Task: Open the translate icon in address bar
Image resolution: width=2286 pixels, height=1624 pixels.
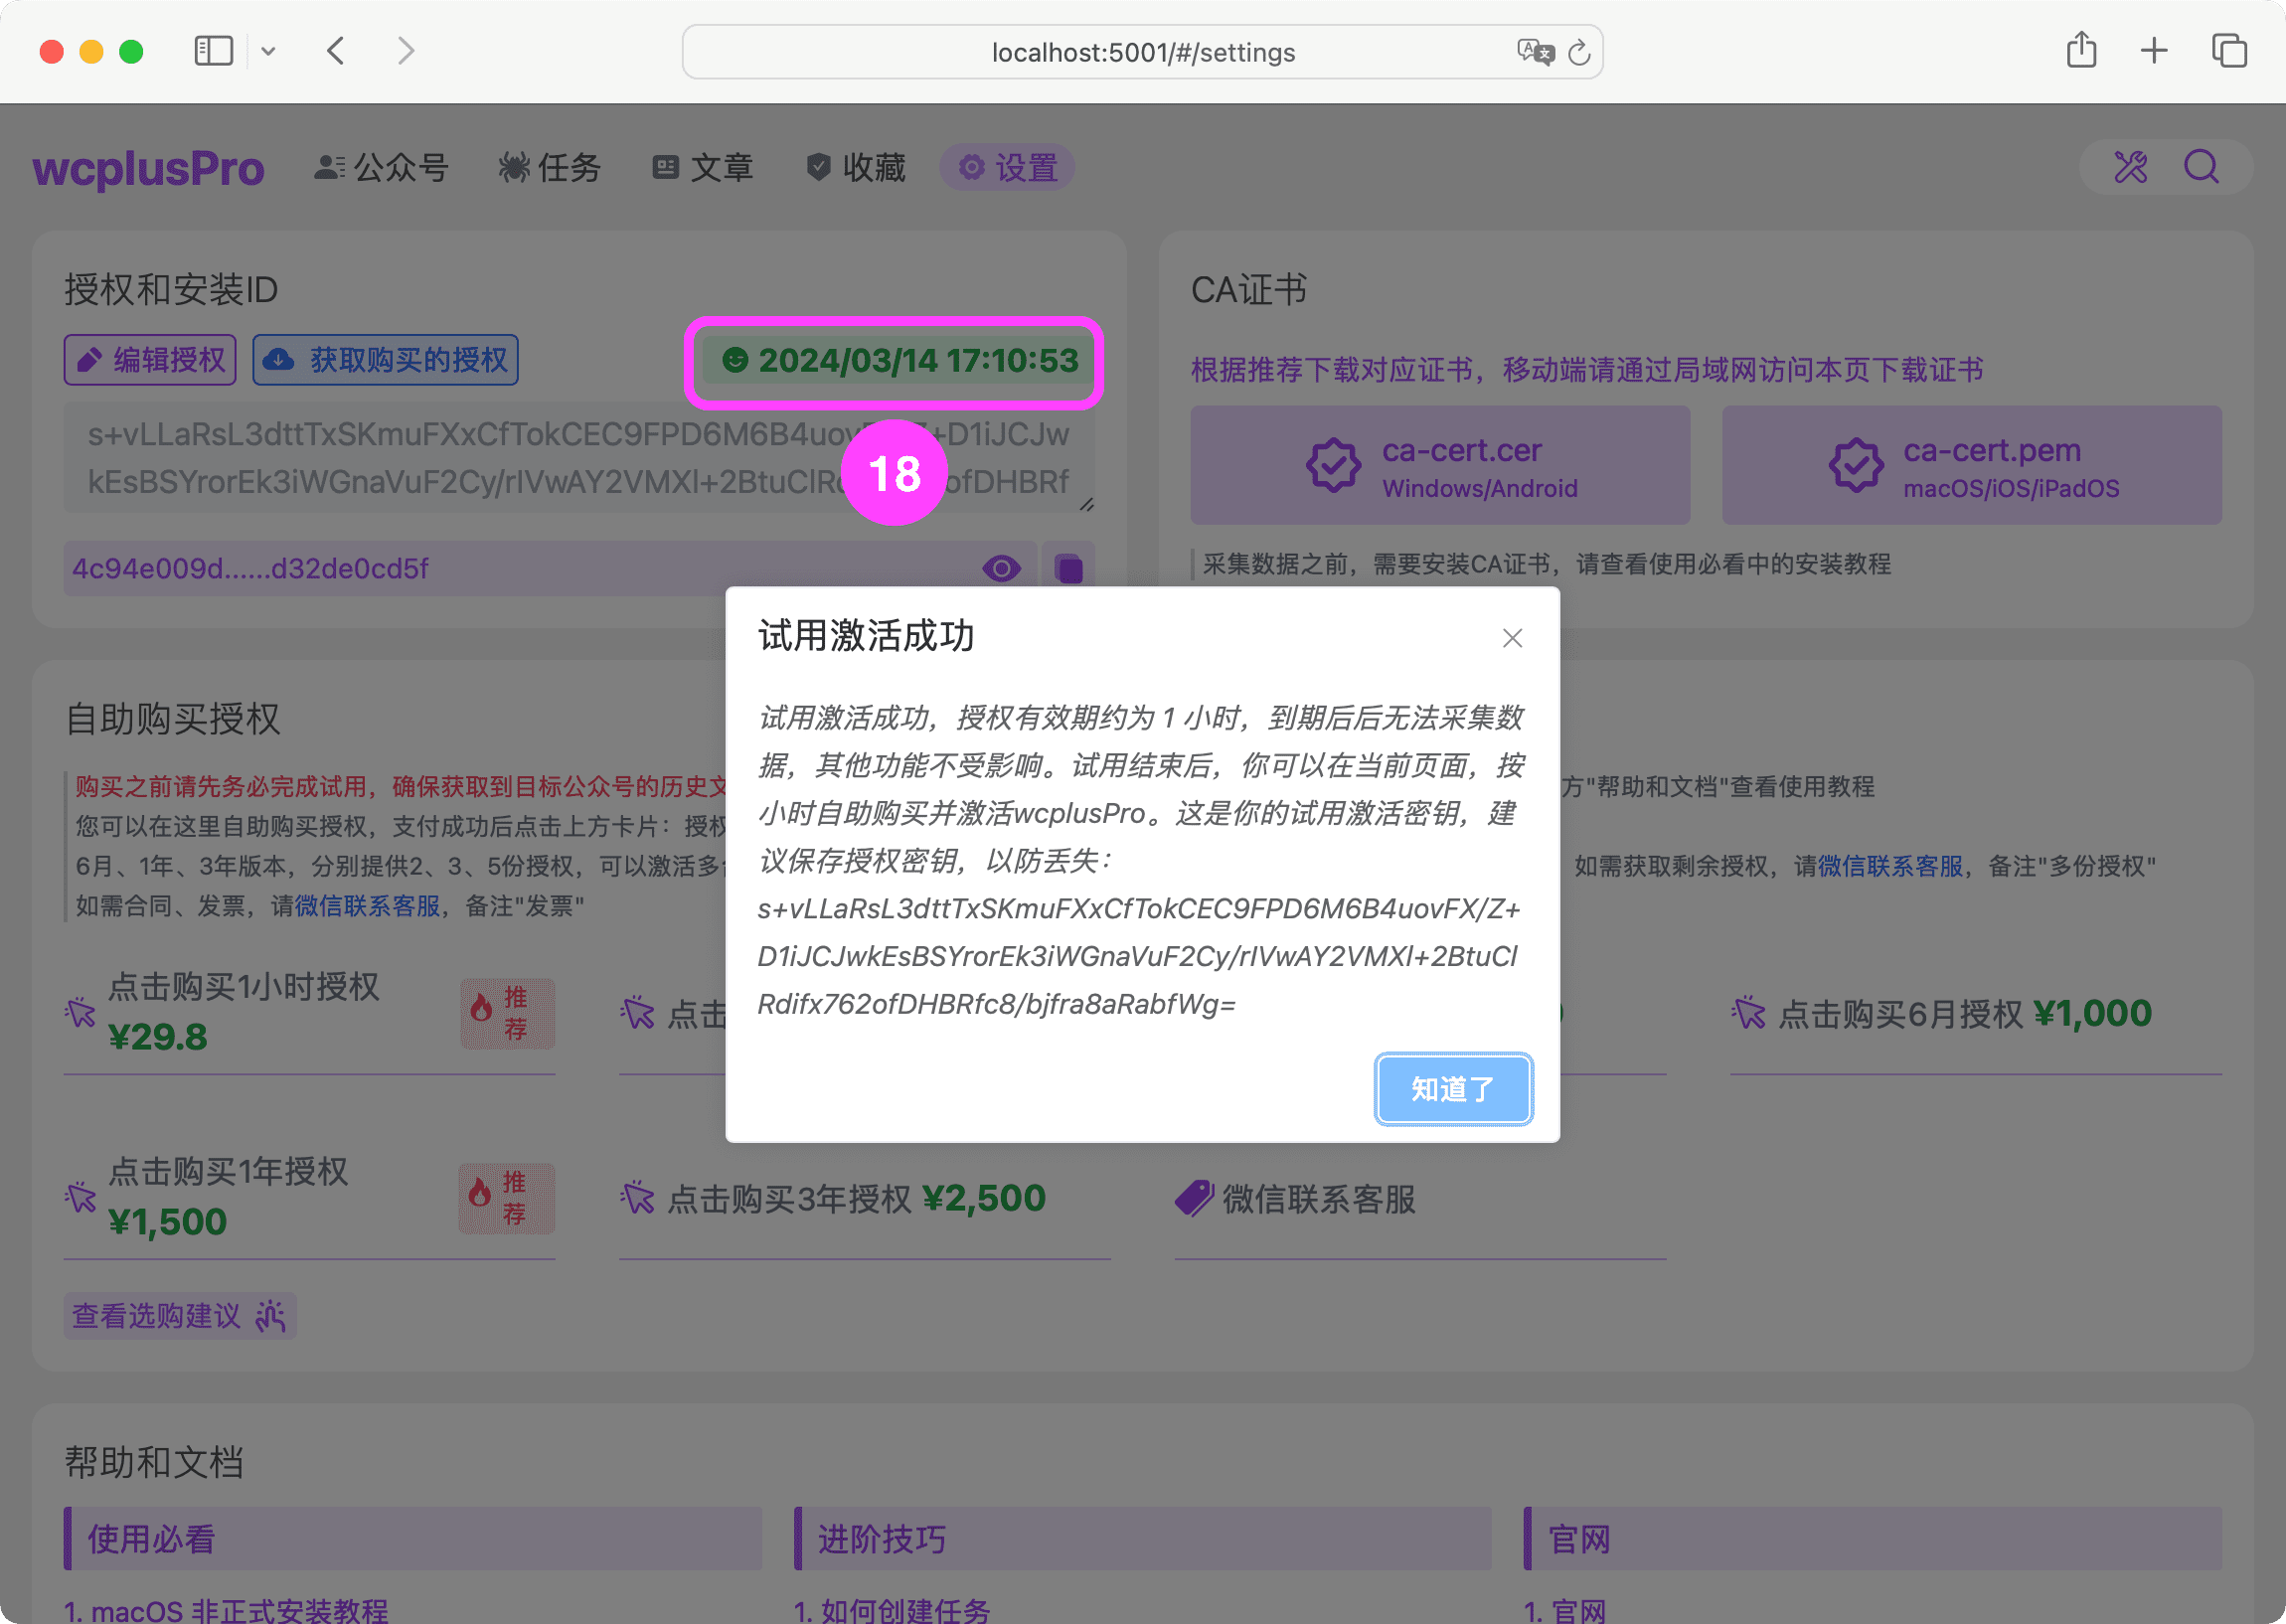Action: click(1537, 52)
